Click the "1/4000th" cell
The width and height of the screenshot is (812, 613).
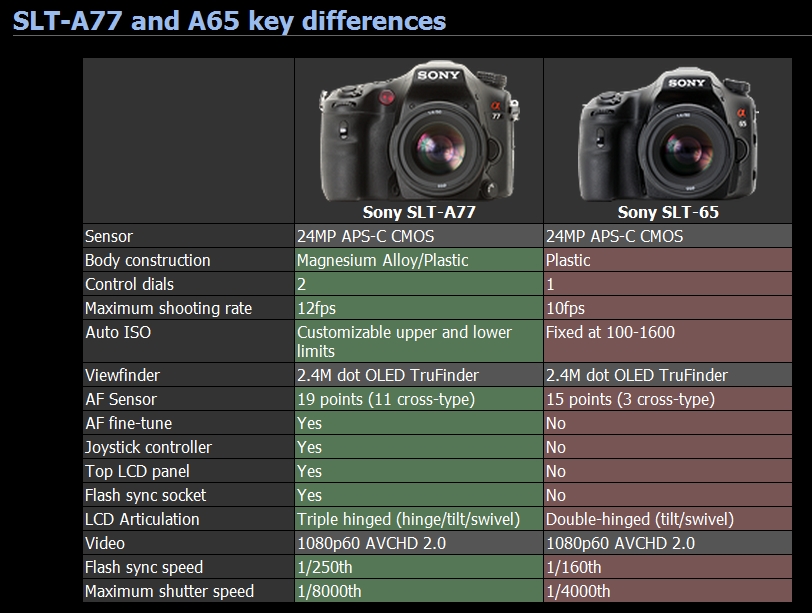point(668,591)
